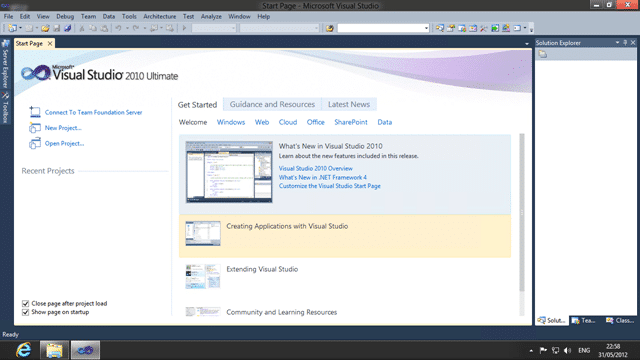640x360 pixels.
Task: Click Connect To Team Foundation Server
Action: coord(93,112)
